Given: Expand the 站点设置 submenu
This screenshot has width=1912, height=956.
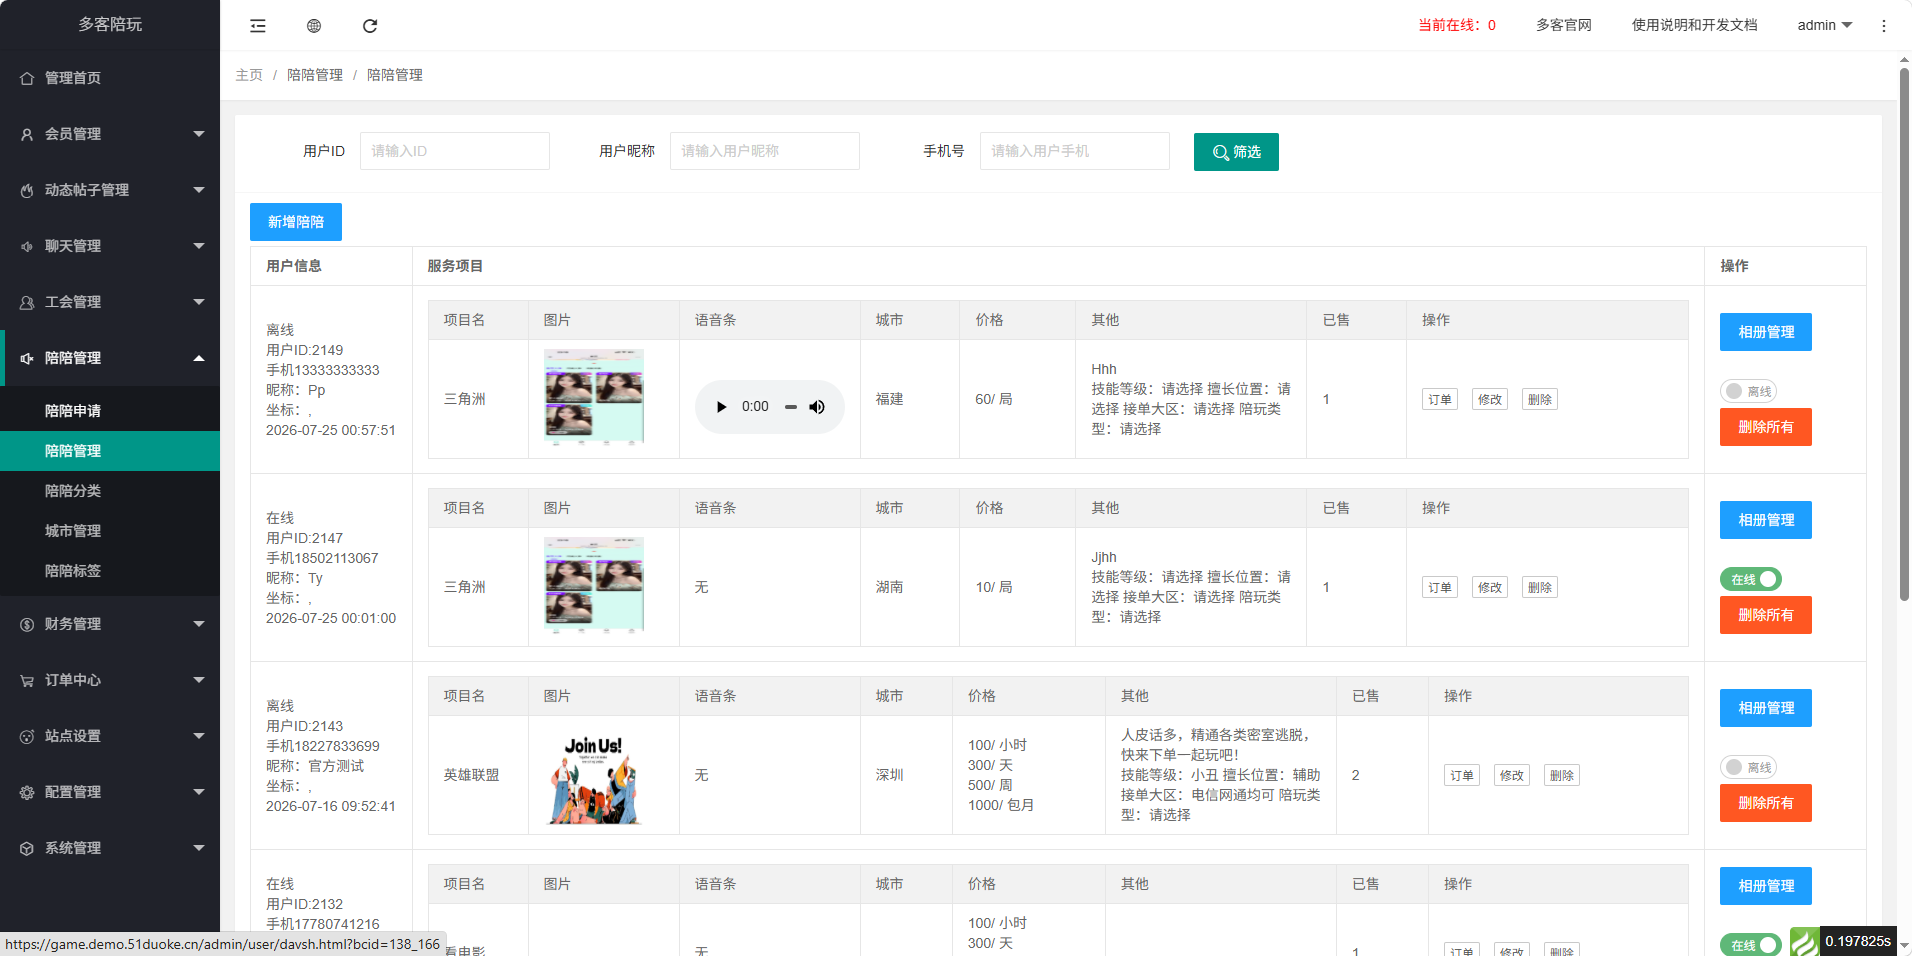Looking at the screenshot, I should [x=199, y=736].
